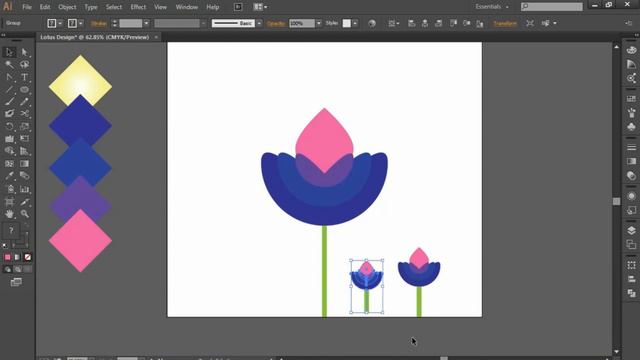Image resolution: width=640 pixels, height=360 pixels.
Task: Select the Ellipse shape tool
Action: point(24,89)
